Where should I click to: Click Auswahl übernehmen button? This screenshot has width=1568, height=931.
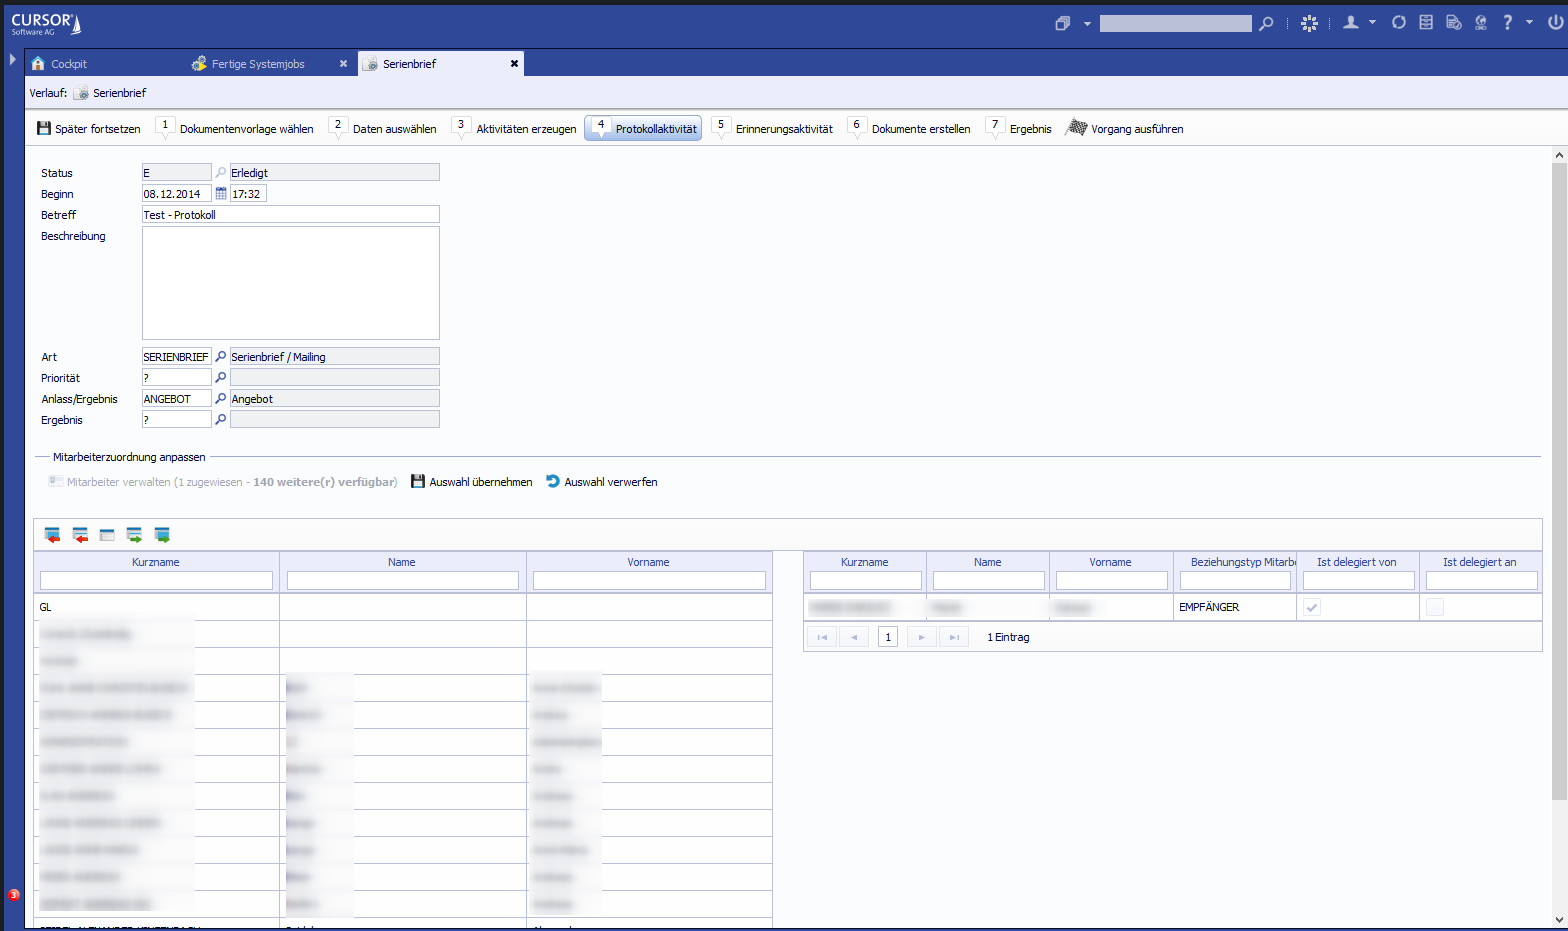point(471,482)
